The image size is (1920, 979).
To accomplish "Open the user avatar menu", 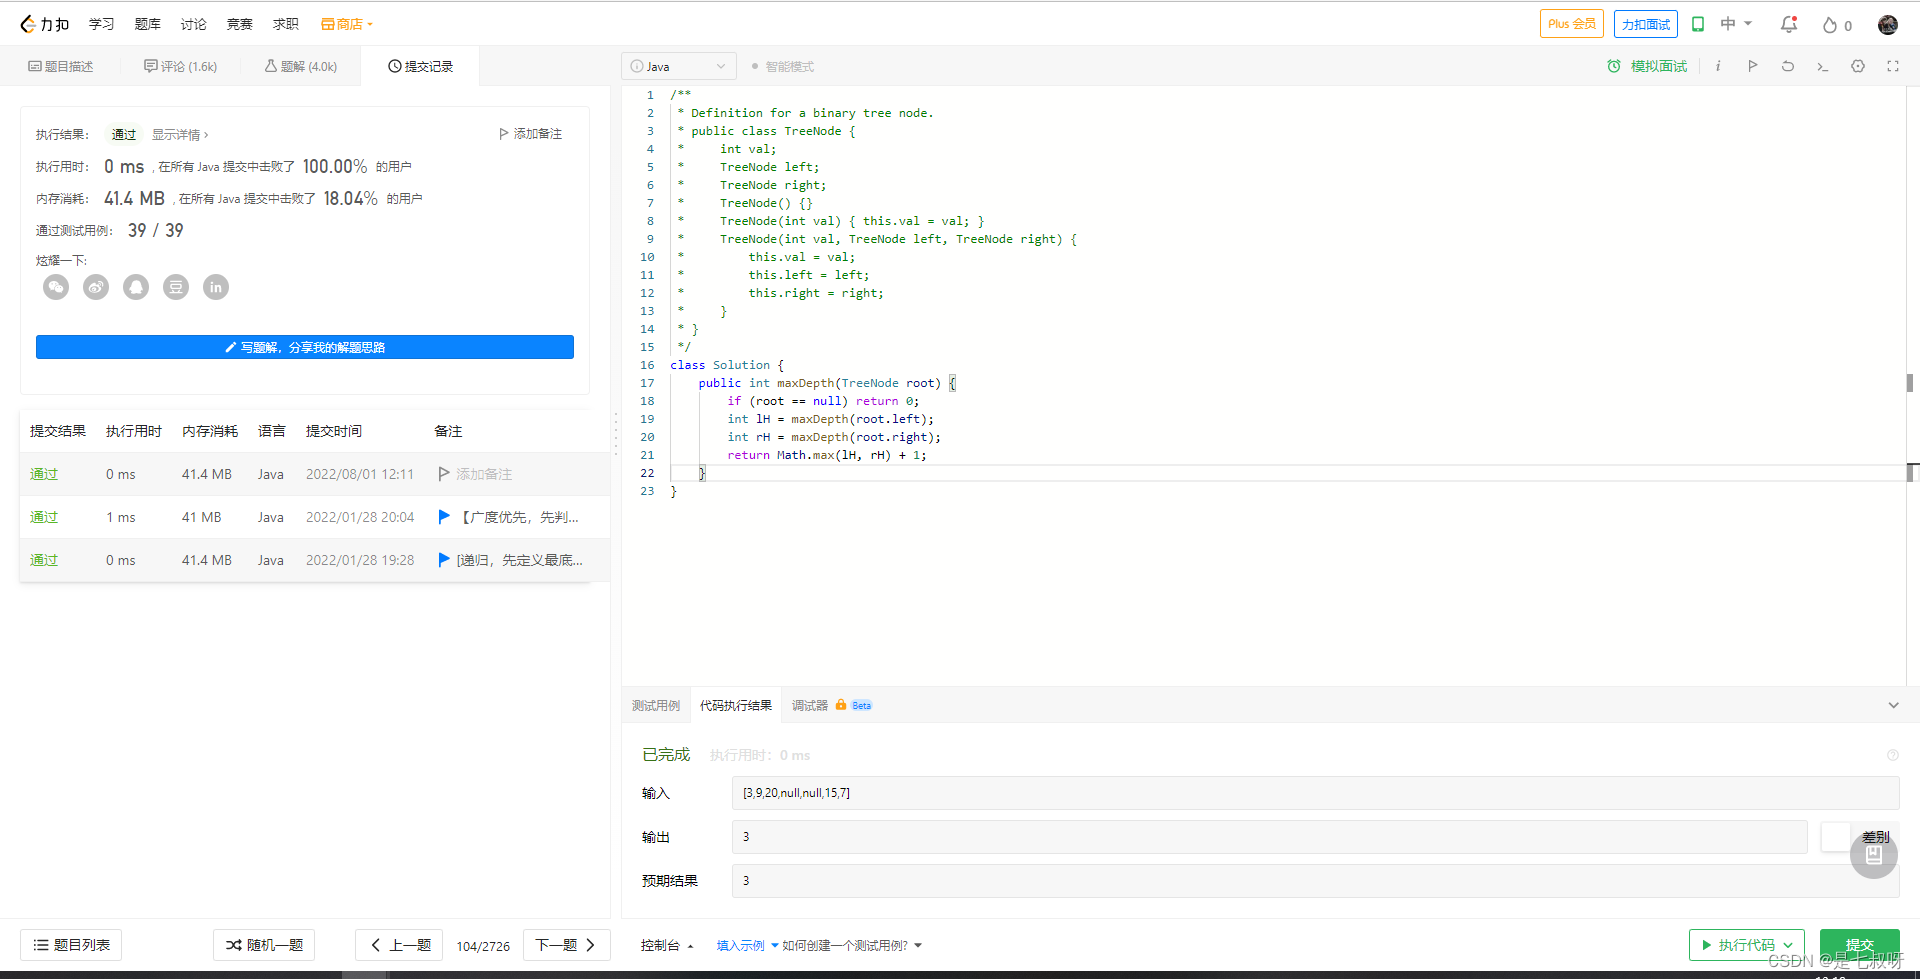I will 1888,24.
